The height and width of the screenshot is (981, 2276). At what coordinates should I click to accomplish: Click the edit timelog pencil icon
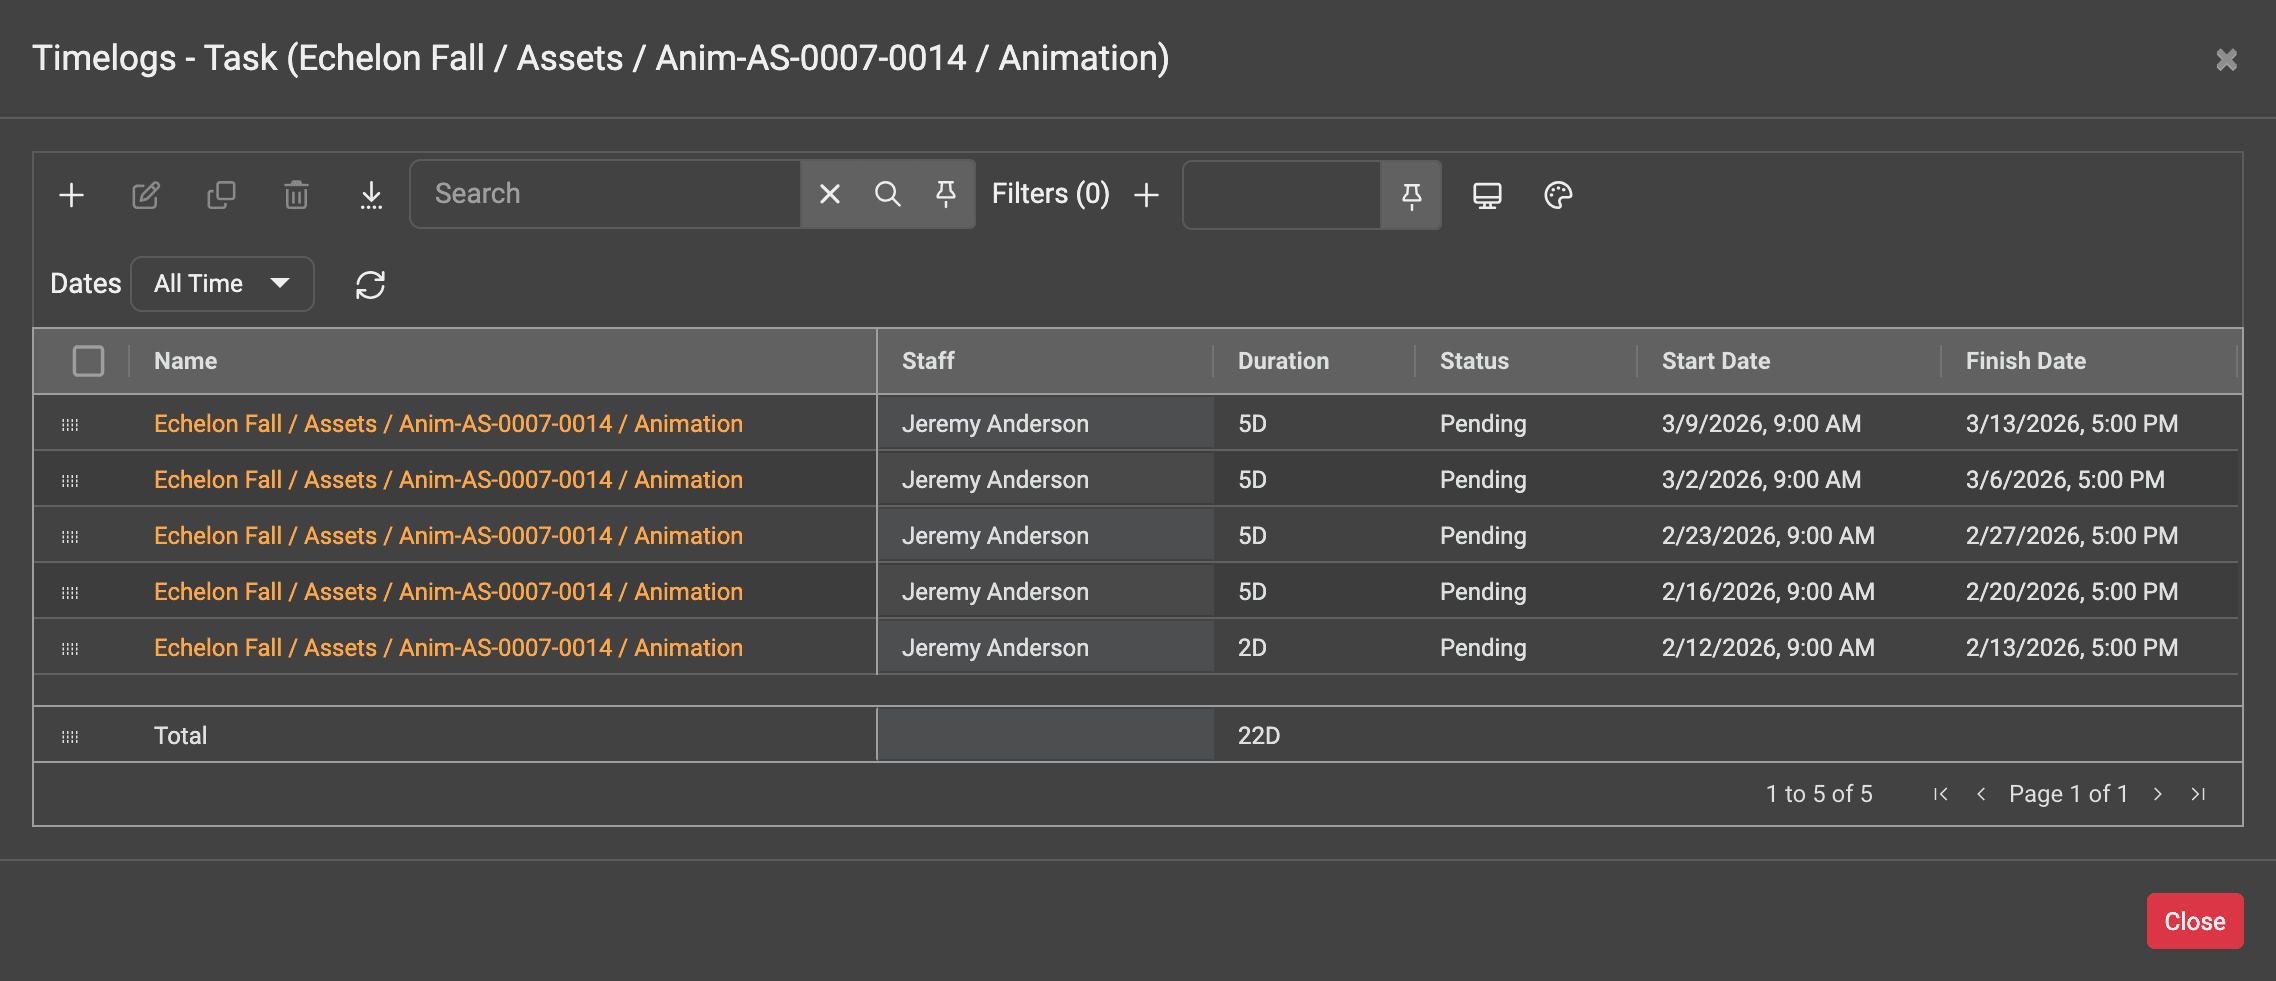pos(146,195)
